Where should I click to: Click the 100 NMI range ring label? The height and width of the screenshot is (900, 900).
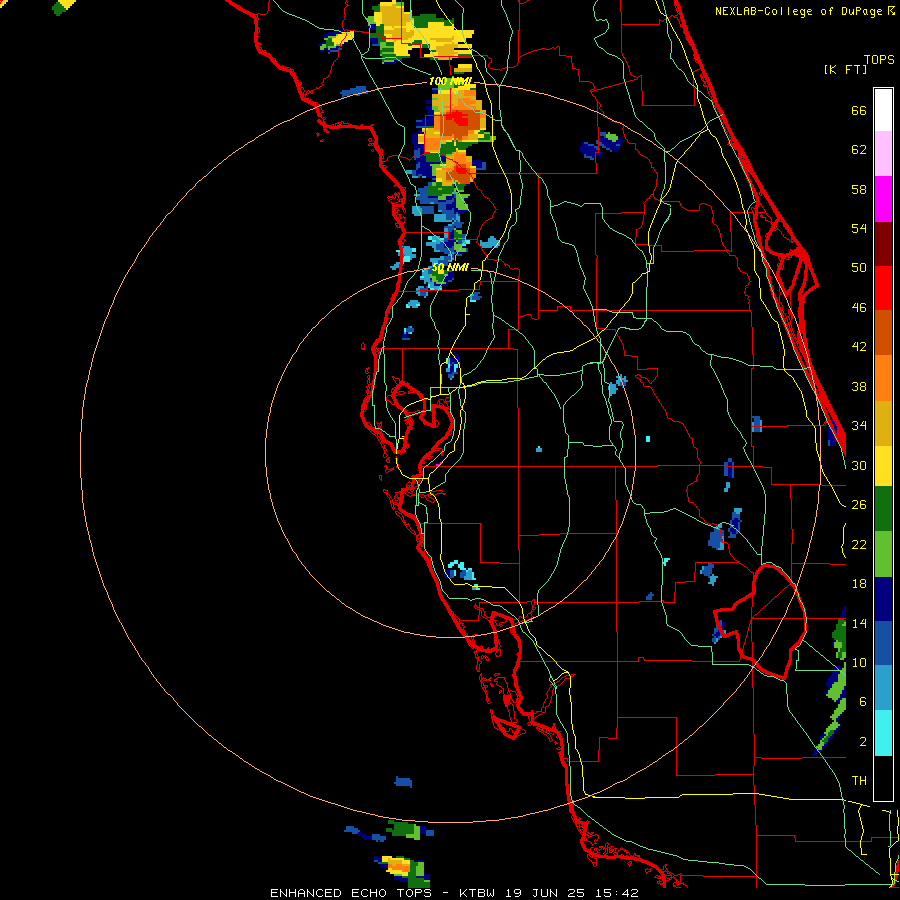coord(451,82)
